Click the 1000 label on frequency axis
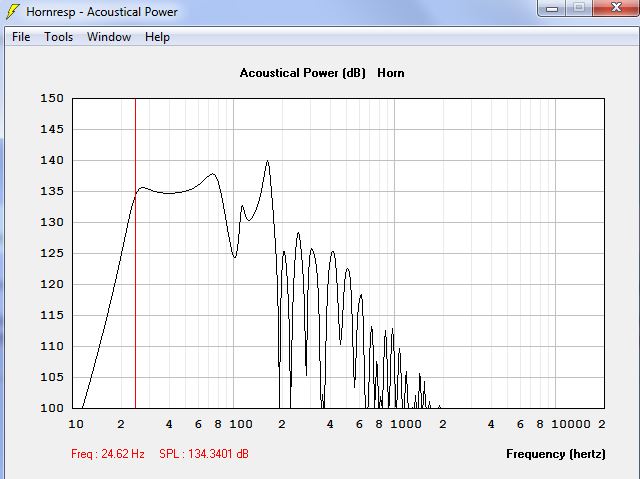This screenshot has width=640, height=479. [406, 424]
